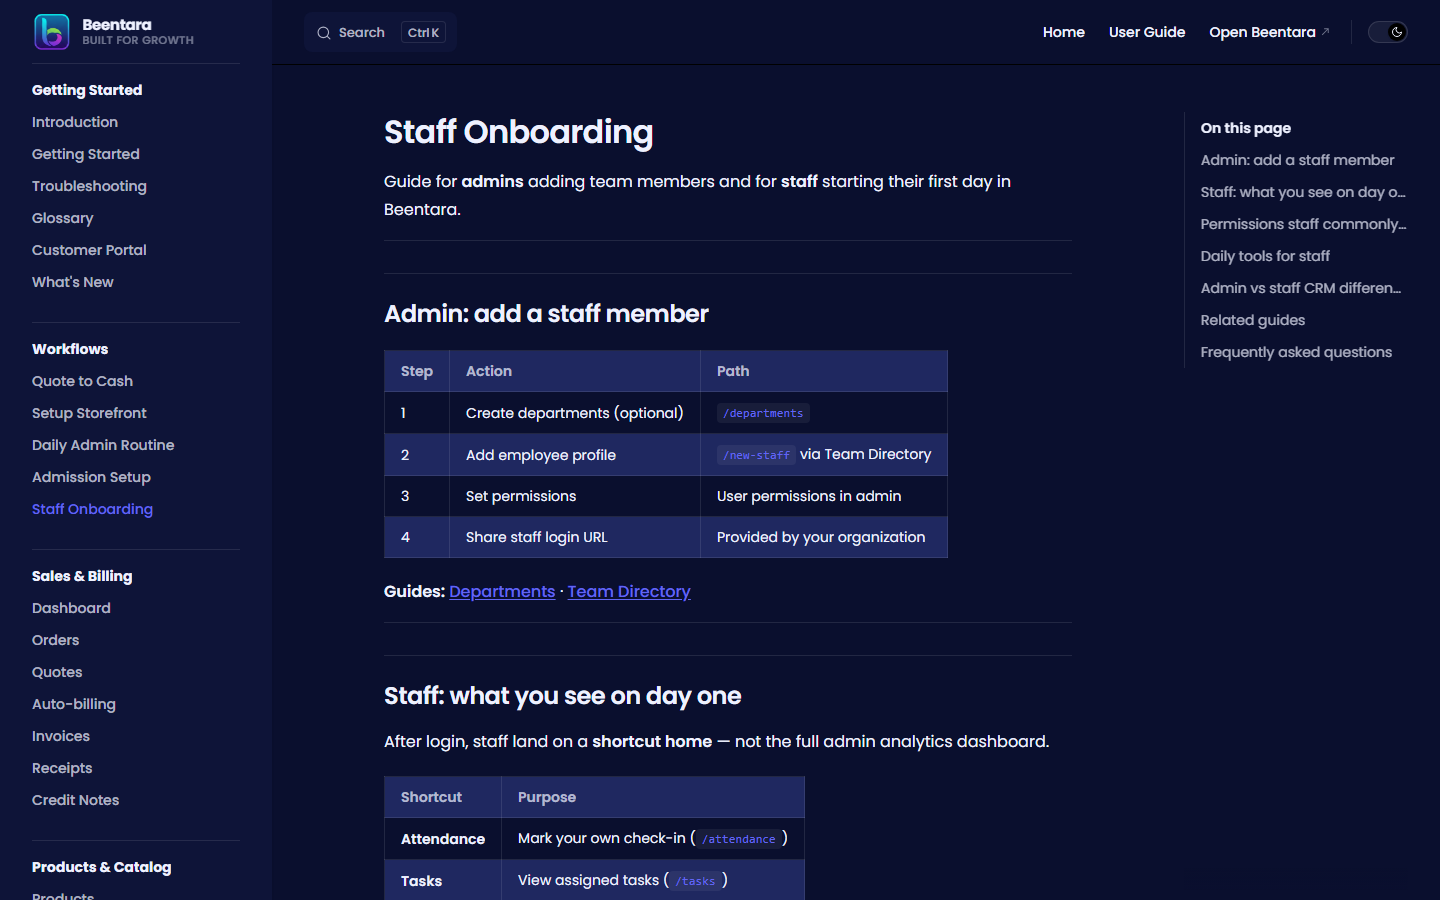Jump to 'Admin: add a staff member' section
The width and height of the screenshot is (1440, 900).
[1297, 160]
